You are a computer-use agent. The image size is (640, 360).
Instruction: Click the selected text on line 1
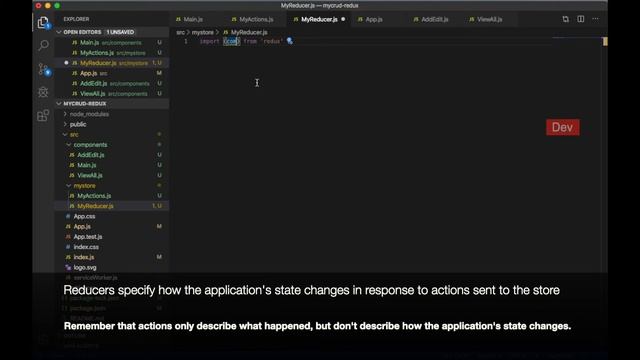pyautogui.click(x=231, y=41)
